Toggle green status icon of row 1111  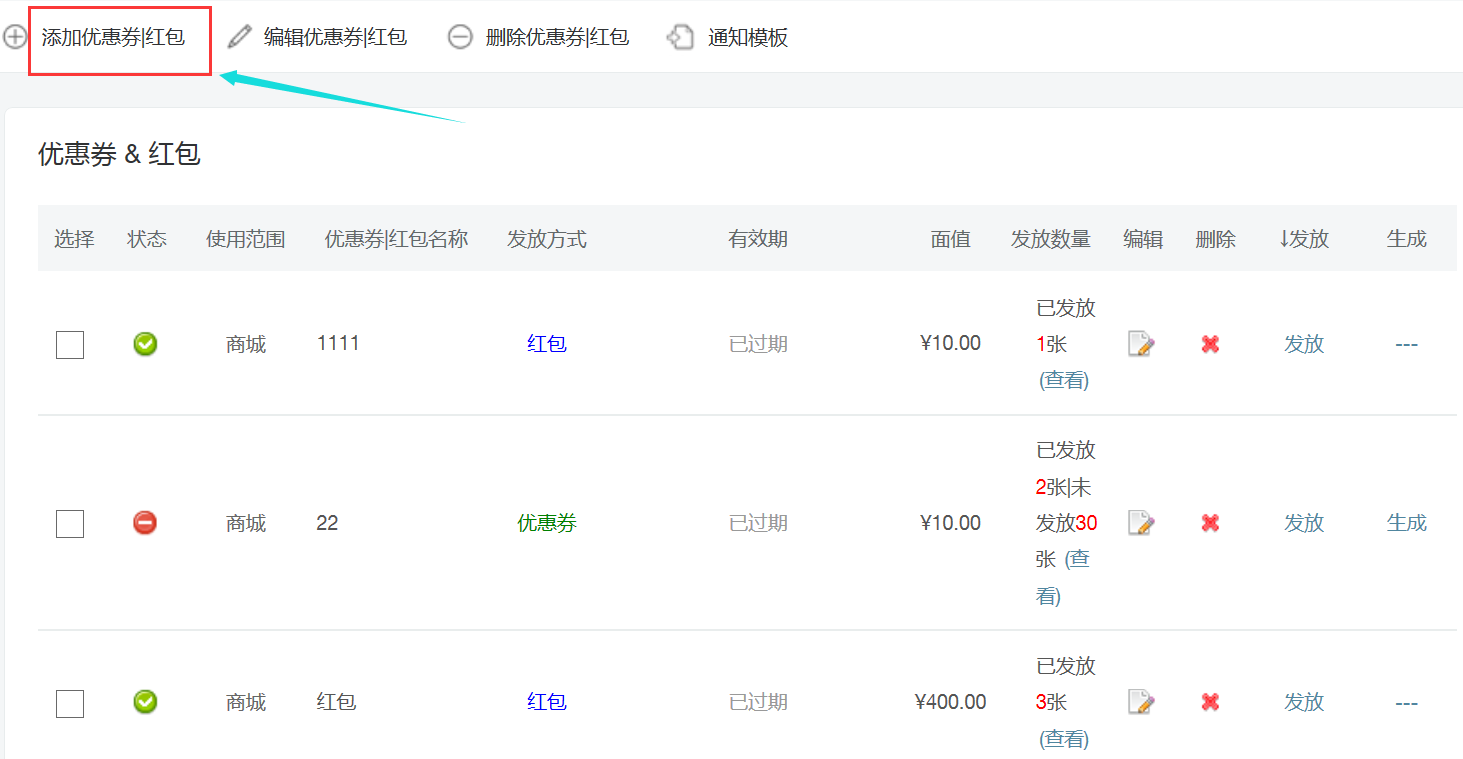pos(145,344)
